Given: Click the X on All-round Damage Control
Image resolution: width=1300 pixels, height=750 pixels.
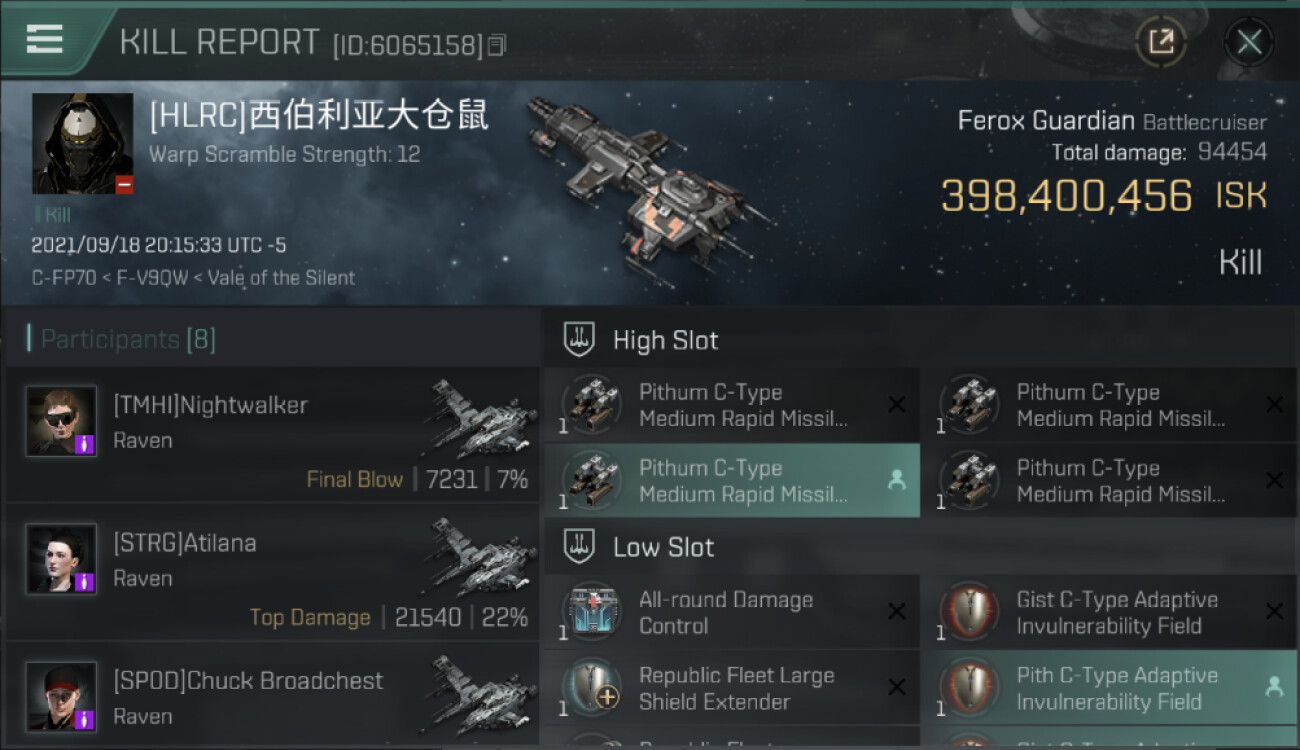Looking at the screenshot, I should tap(897, 612).
